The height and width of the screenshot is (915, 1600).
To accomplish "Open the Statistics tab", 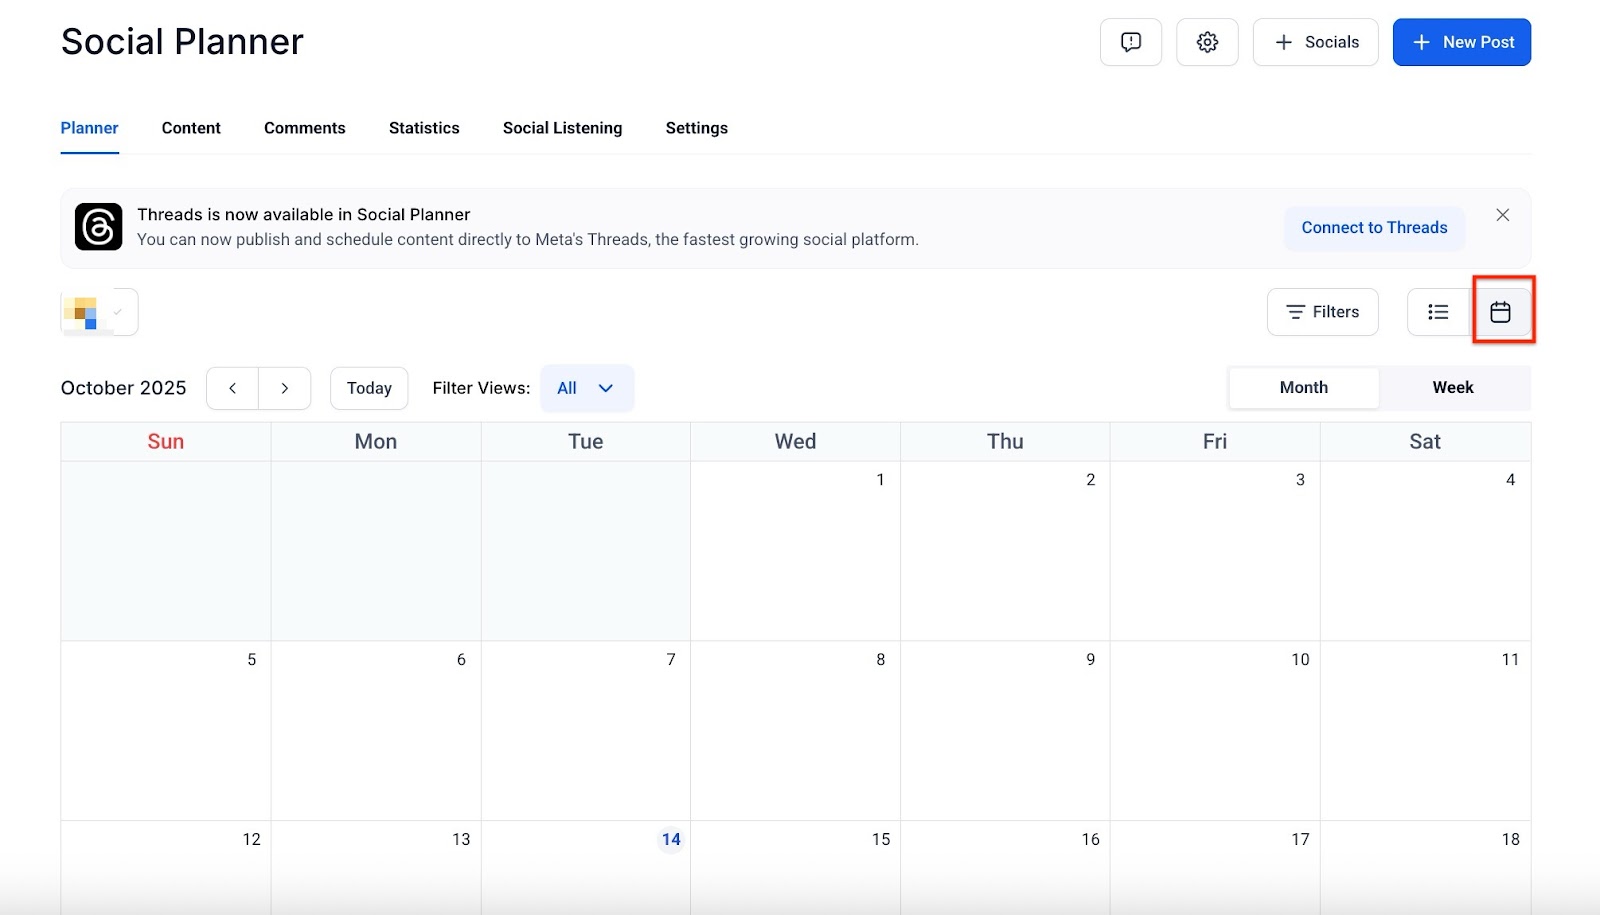I will [424, 128].
